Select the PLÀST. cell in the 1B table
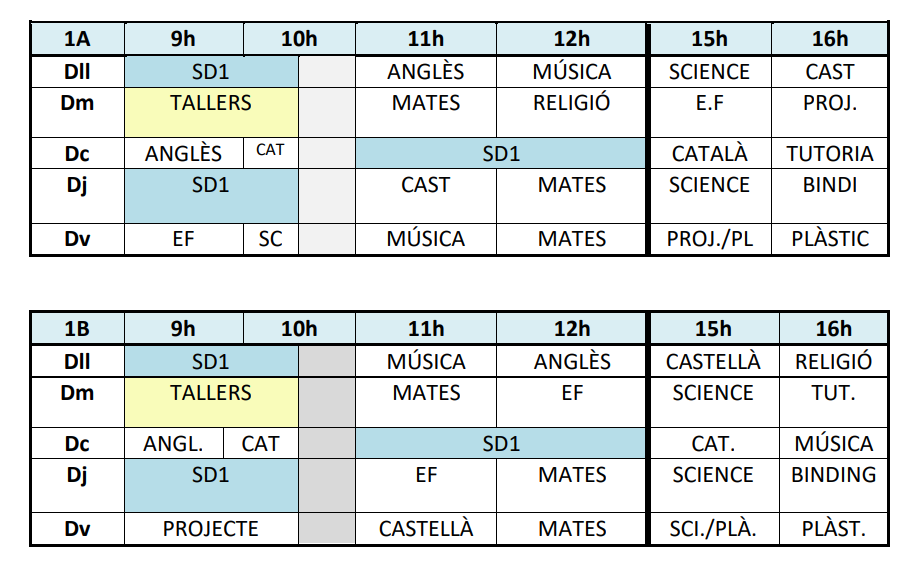Viewport: 907px width, 569px height. (833, 529)
